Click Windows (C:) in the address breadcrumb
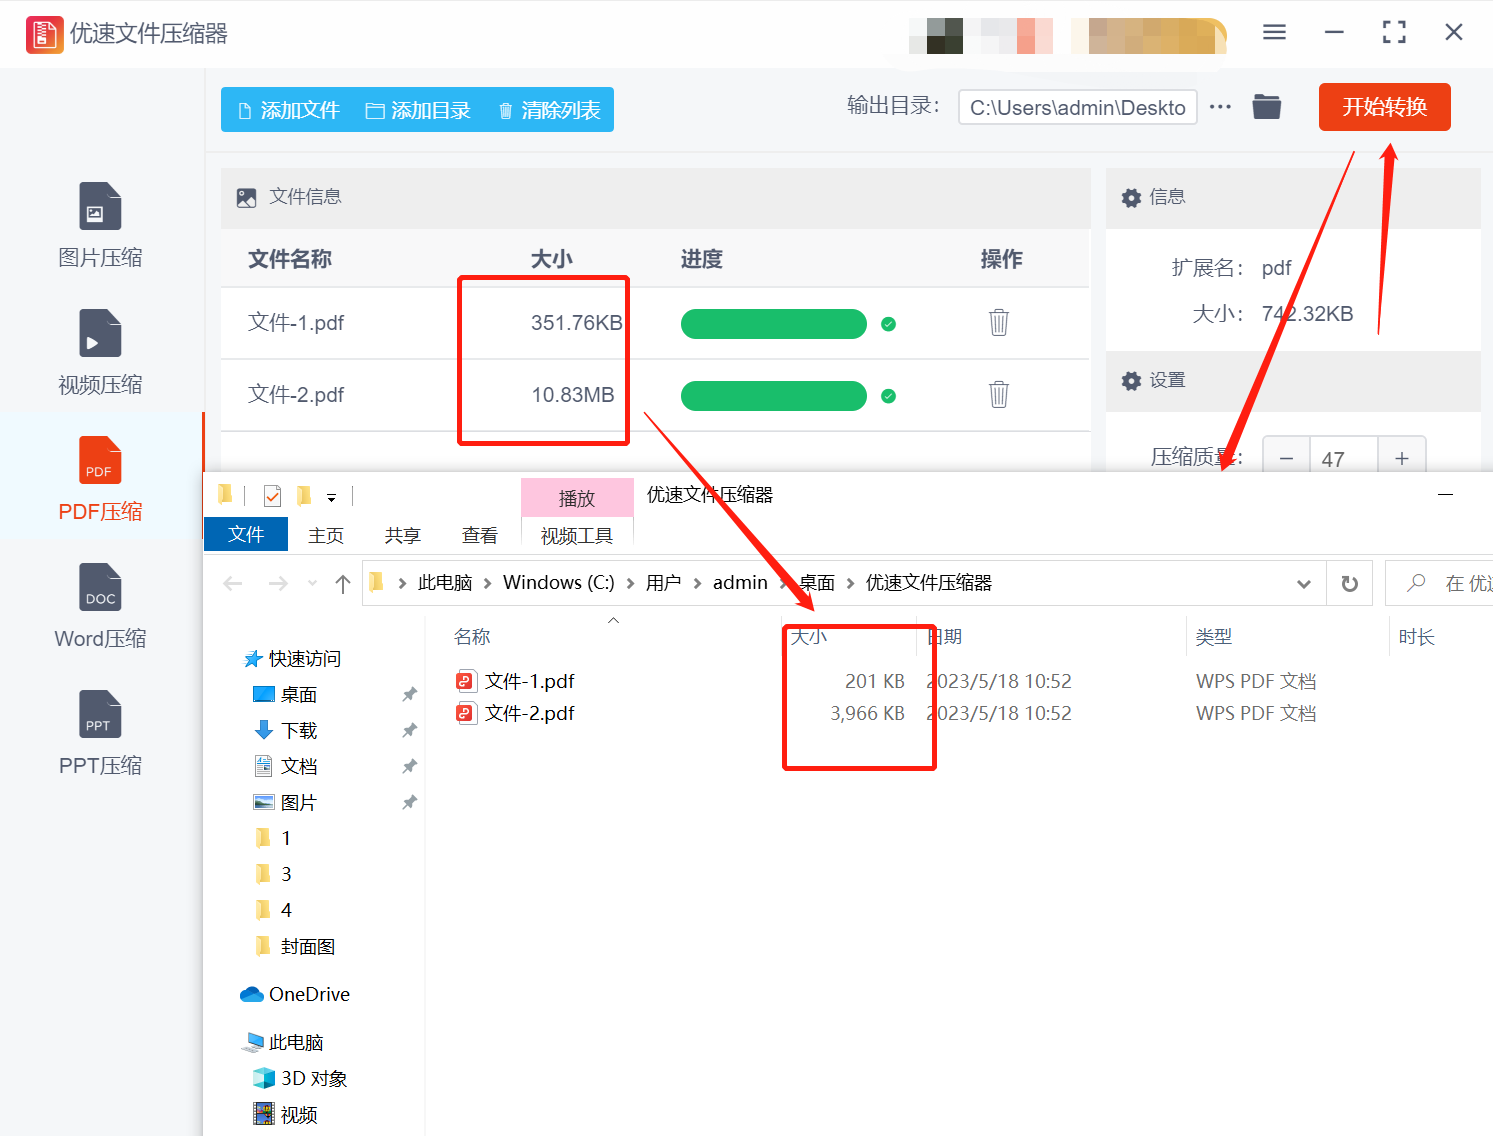1493x1136 pixels. coord(559,583)
